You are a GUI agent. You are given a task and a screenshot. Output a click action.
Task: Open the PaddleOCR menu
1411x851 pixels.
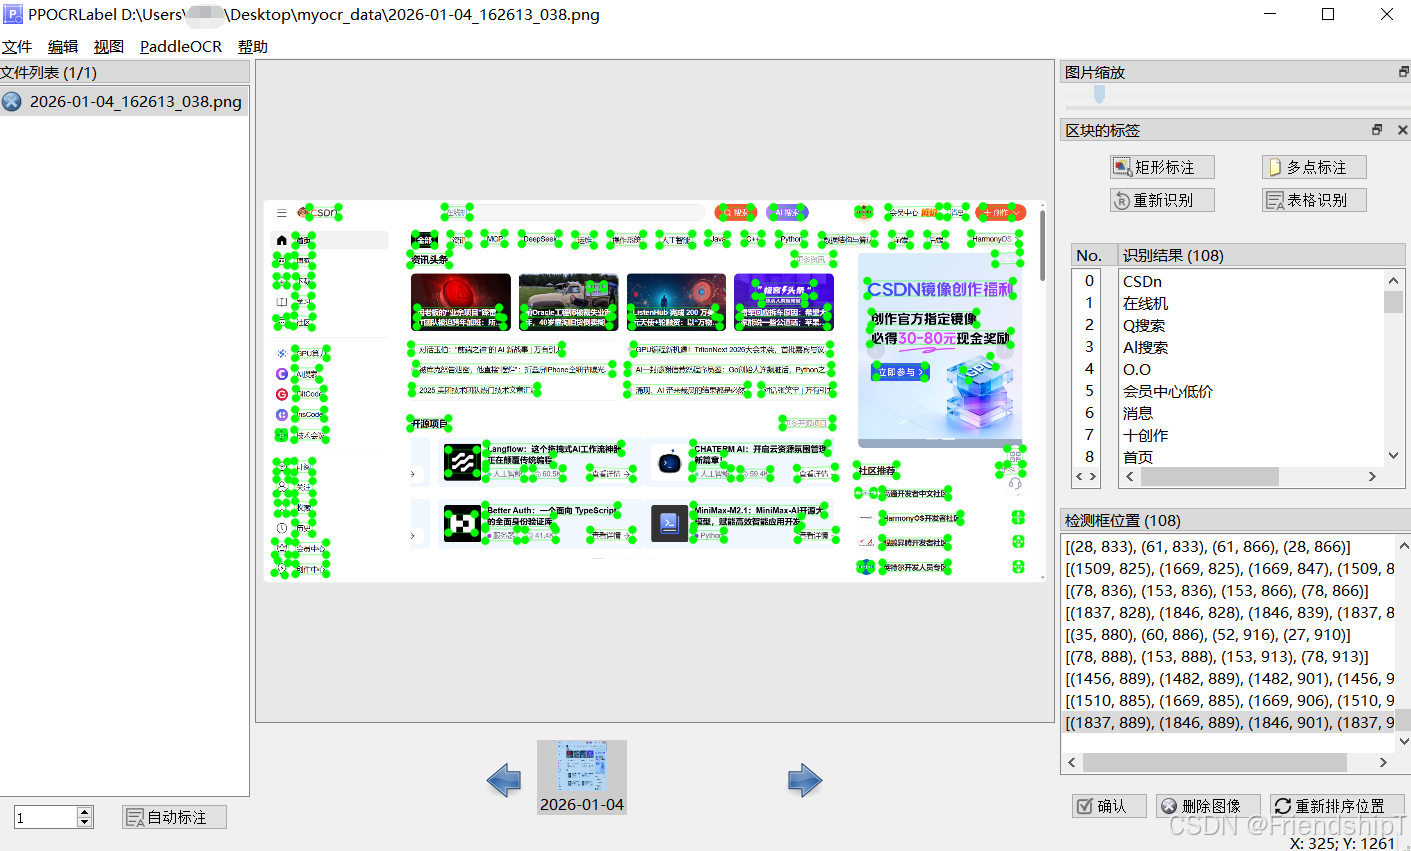coord(181,47)
